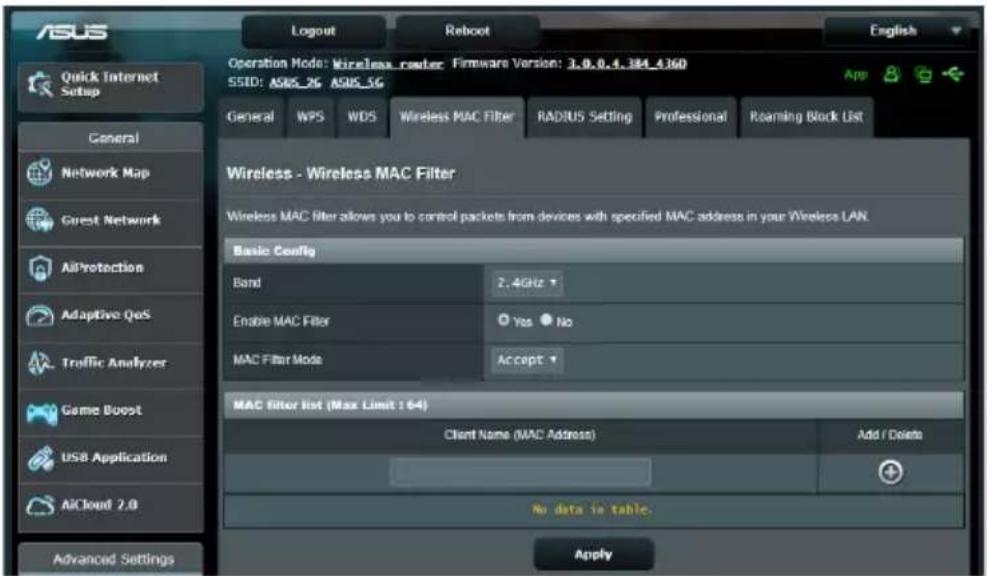Viewport: 987px width, 576px height.
Task: Click the Guest Network globe icon
Action: coord(40,220)
